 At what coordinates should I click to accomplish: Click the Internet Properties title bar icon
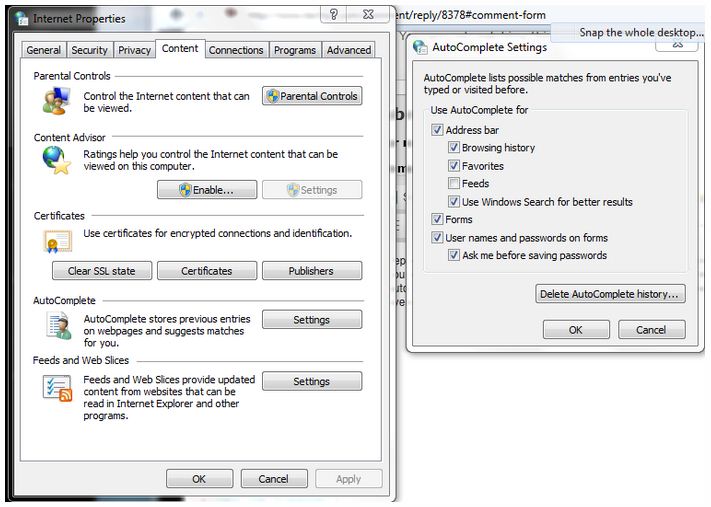click(21, 18)
